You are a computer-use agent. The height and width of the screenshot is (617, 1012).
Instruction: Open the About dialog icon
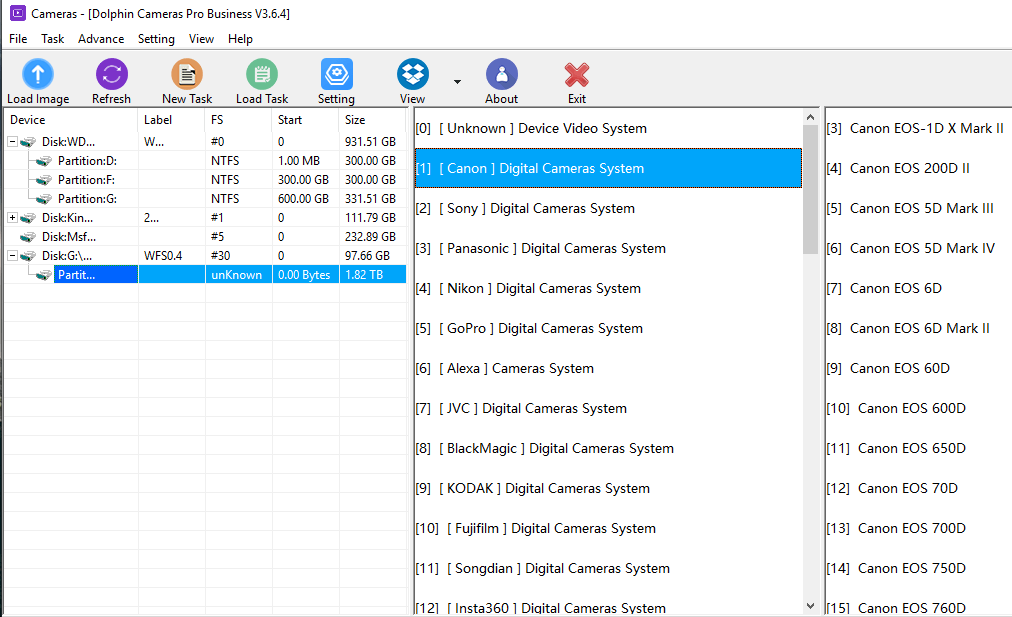[501, 75]
